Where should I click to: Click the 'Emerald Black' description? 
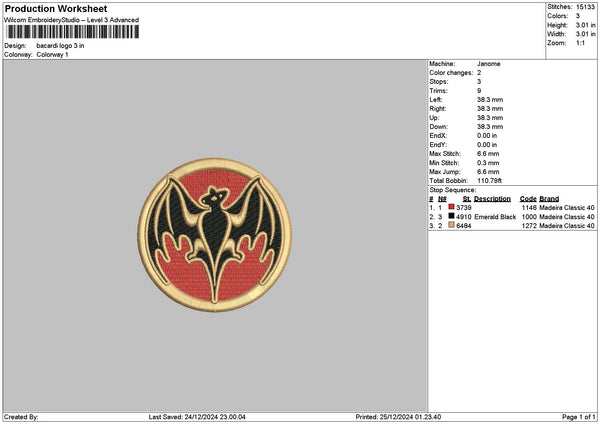(x=495, y=217)
